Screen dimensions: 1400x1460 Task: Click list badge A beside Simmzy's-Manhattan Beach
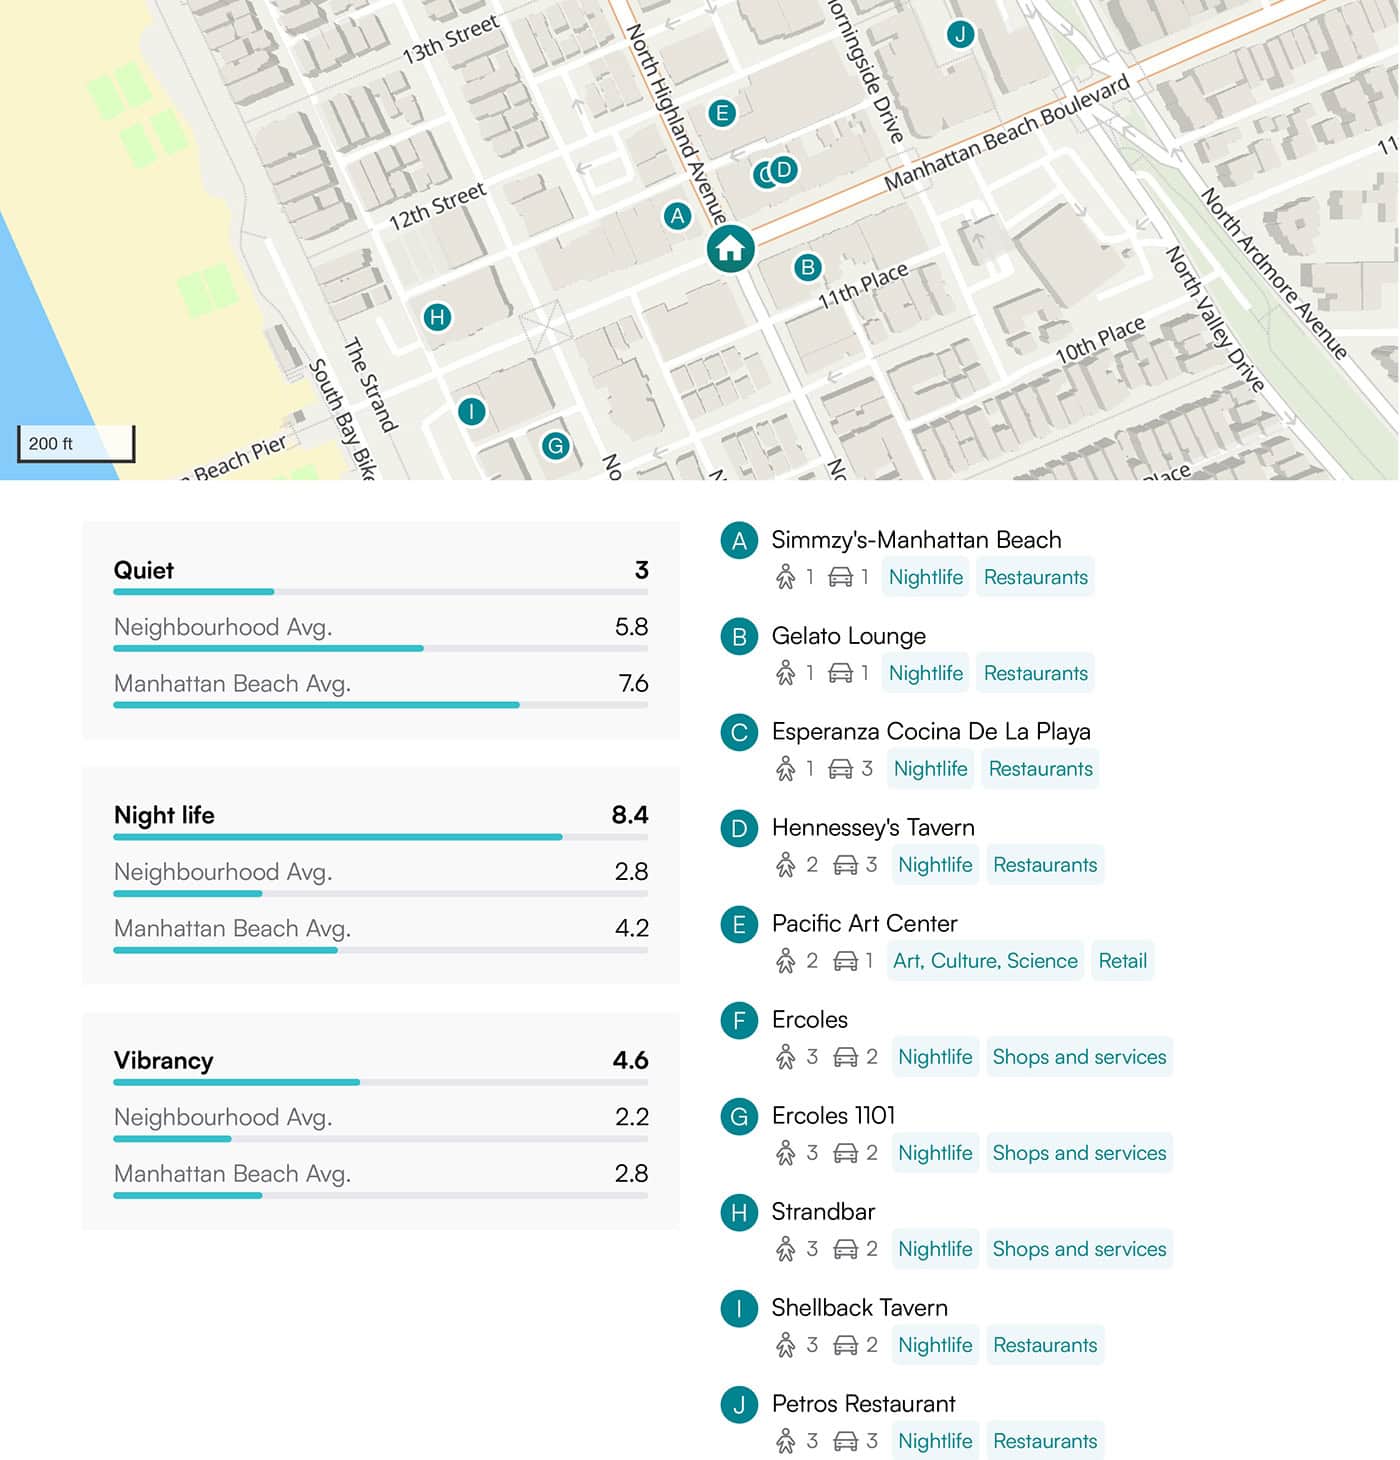[x=739, y=541]
